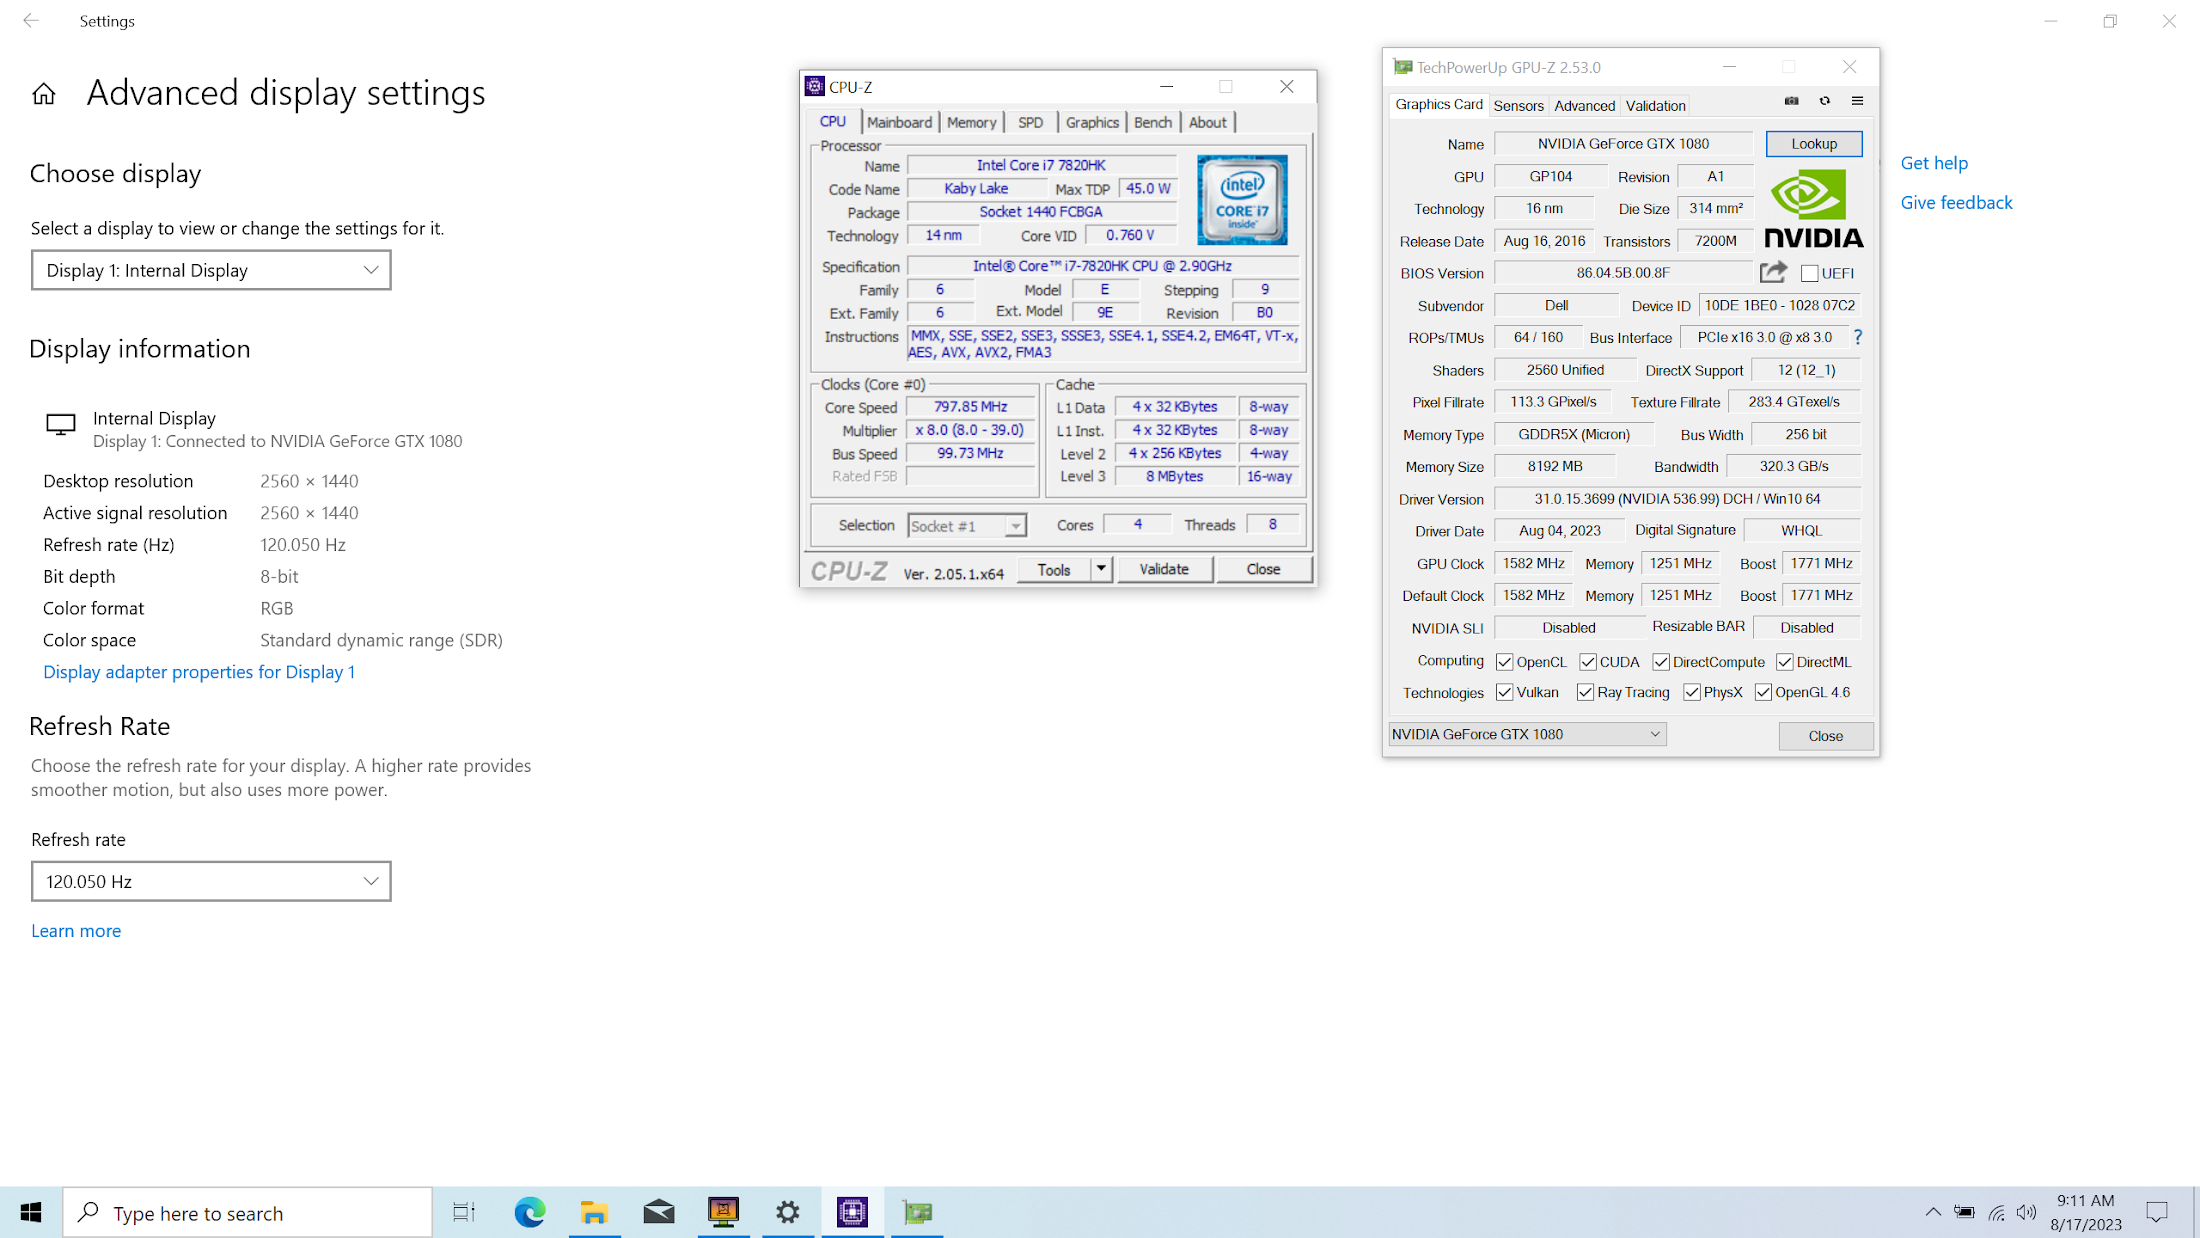2200x1238 pixels.
Task: Click the CPU-Z taskbar icon
Action: click(x=852, y=1212)
